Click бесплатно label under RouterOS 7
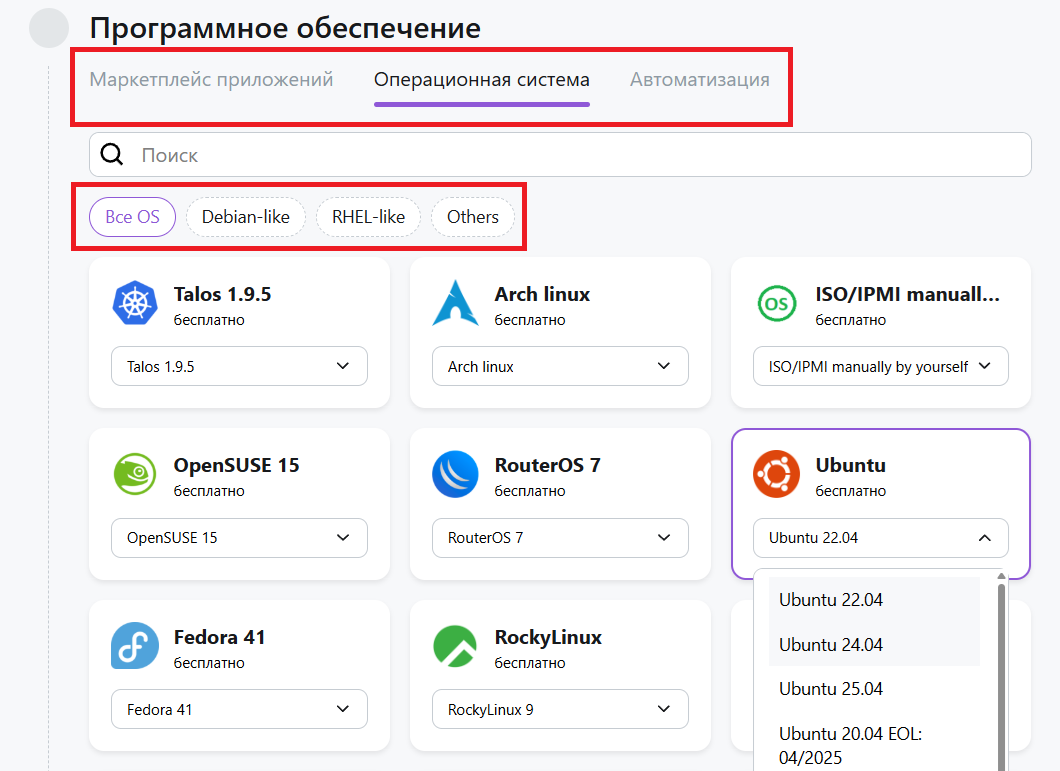This screenshot has width=1060, height=771. tap(530, 491)
